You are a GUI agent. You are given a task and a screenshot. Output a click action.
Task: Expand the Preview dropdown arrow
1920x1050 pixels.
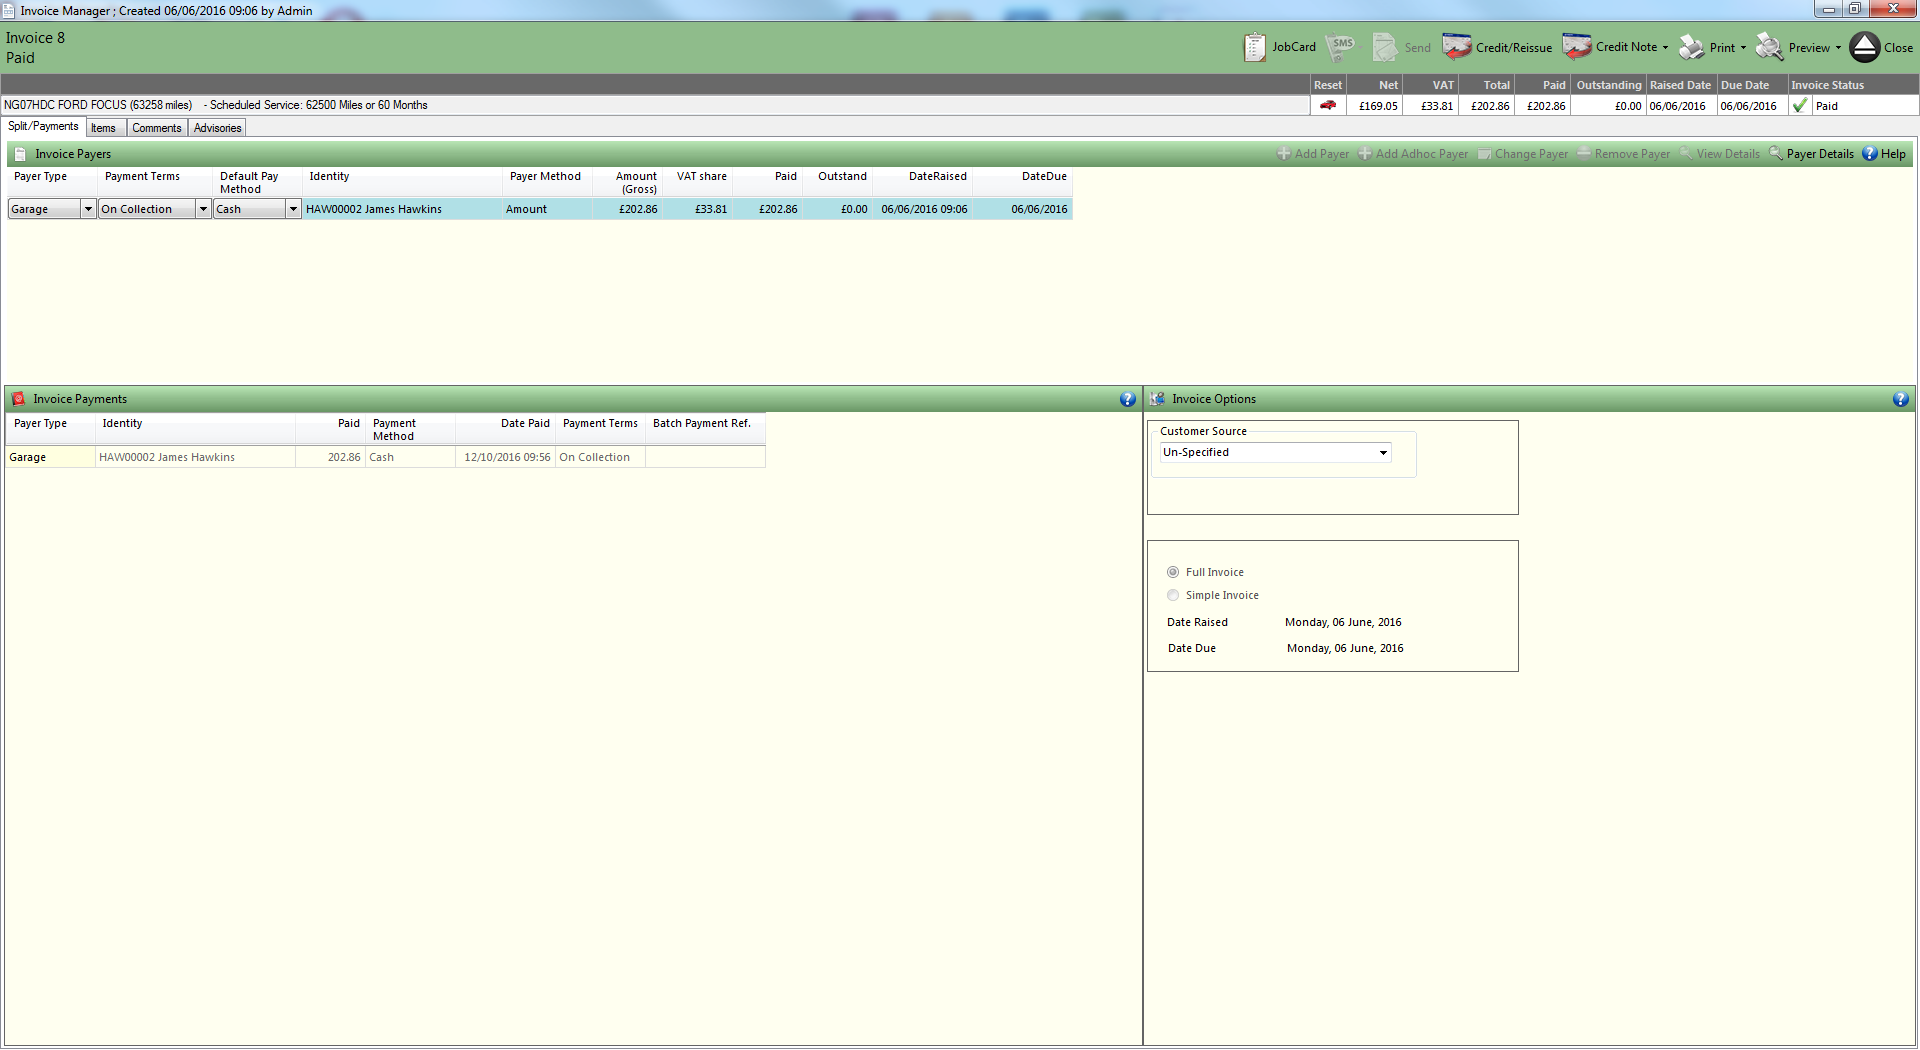click(1838, 47)
